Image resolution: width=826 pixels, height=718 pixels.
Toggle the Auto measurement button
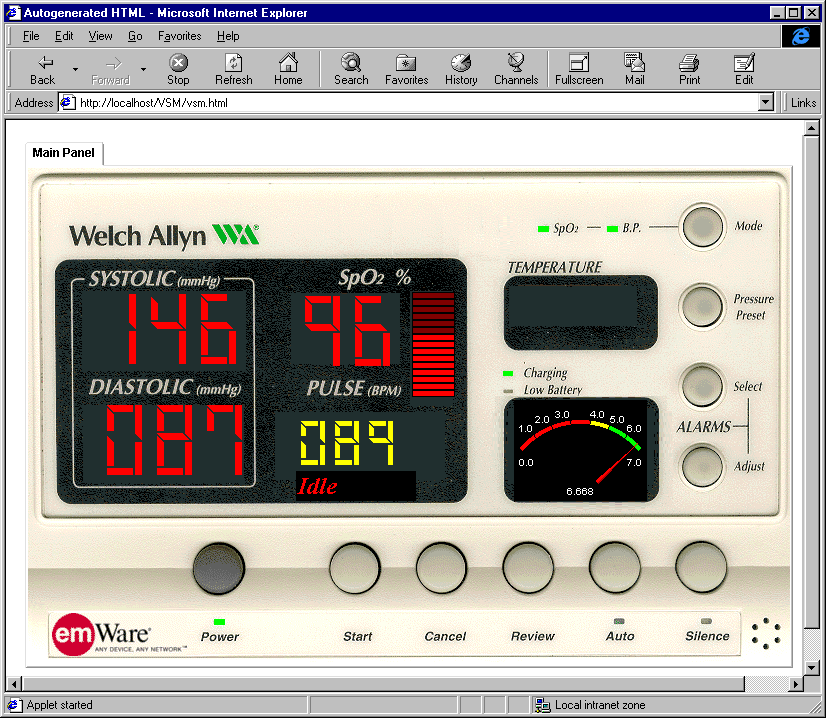pos(615,569)
